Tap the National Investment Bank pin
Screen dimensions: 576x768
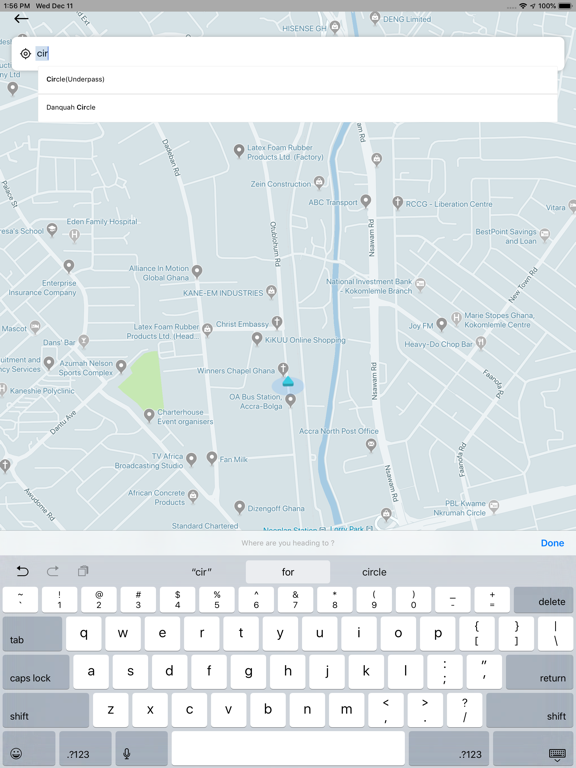(x=420, y=285)
